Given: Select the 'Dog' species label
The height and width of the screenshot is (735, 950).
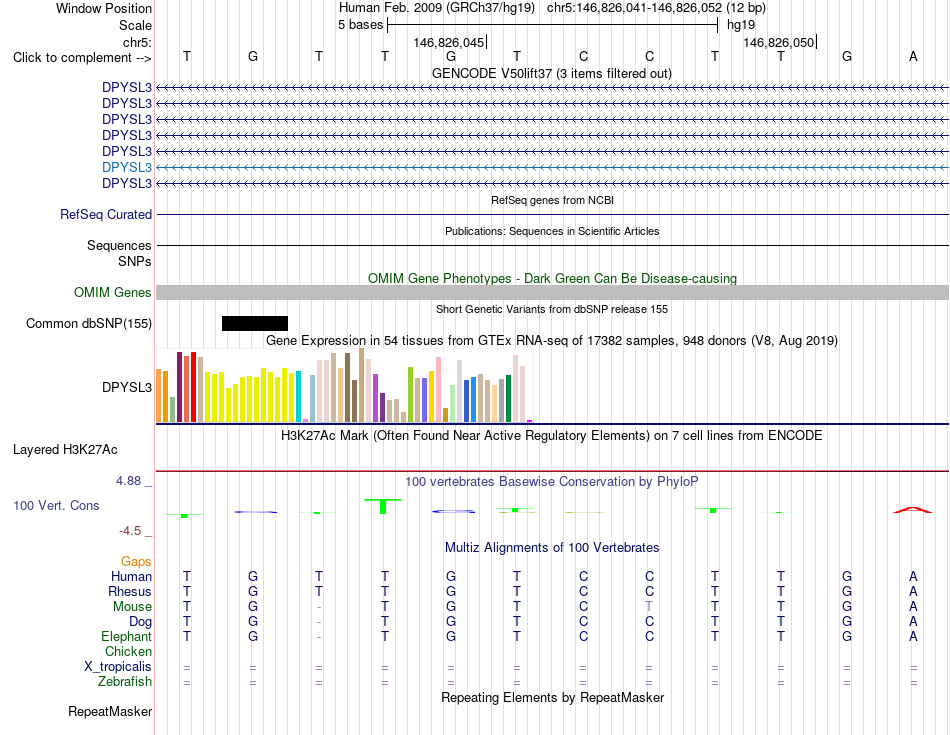Looking at the screenshot, I should (141, 622).
